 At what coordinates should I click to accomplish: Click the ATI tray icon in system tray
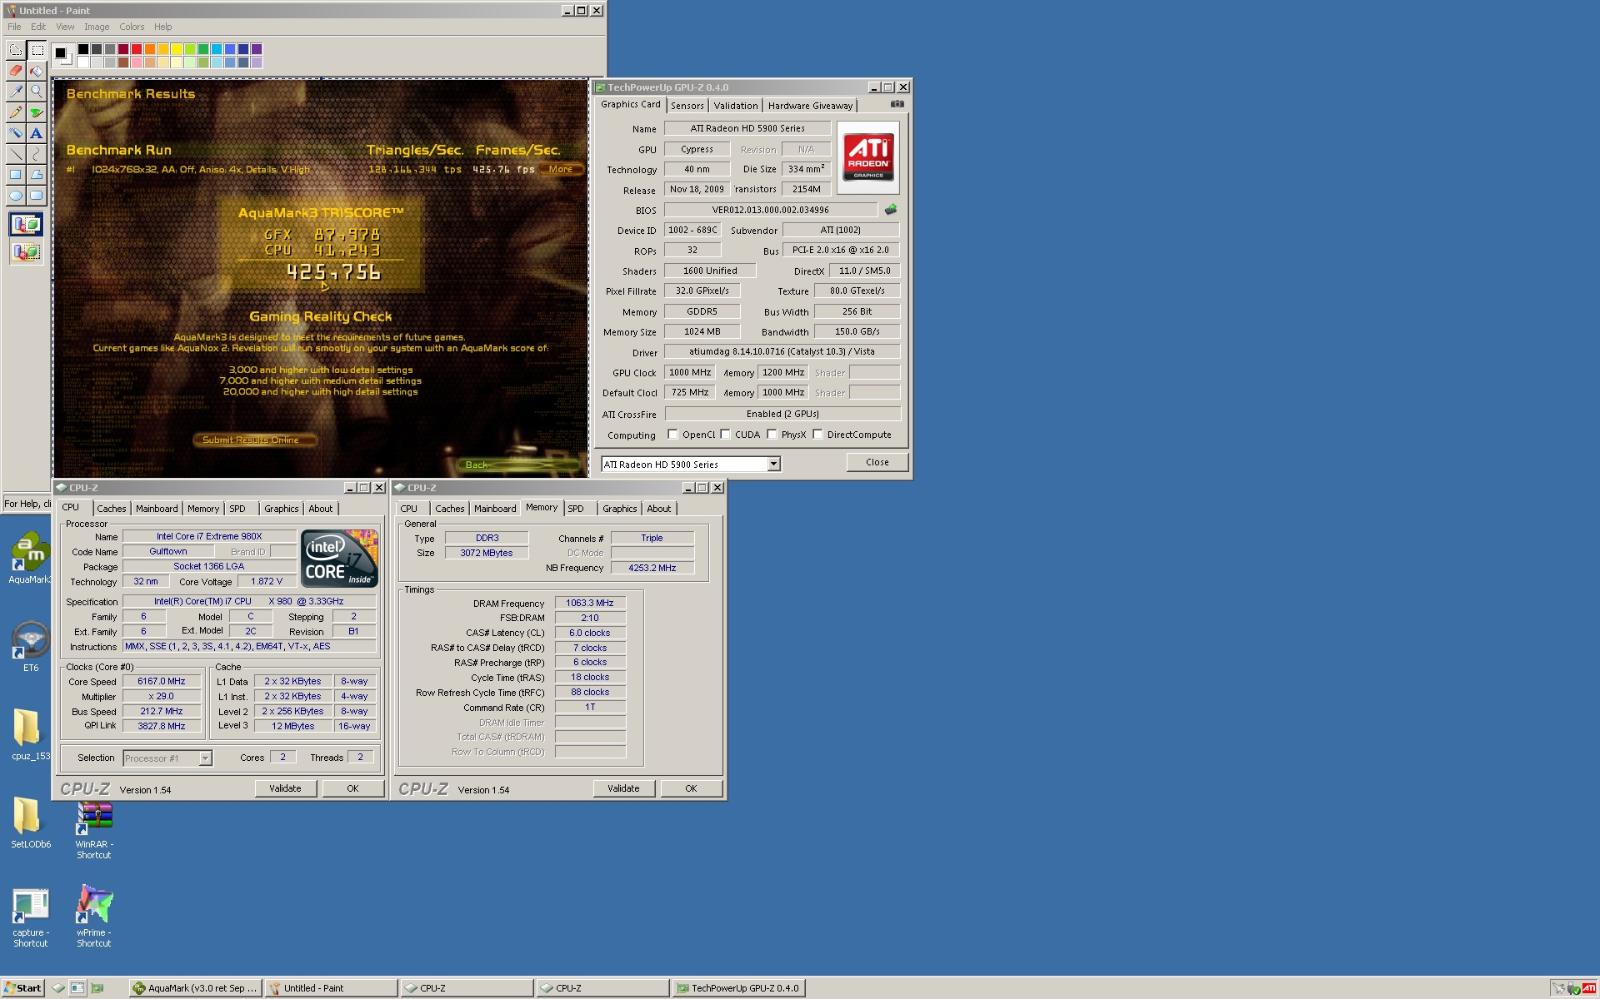pos(1589,989)
